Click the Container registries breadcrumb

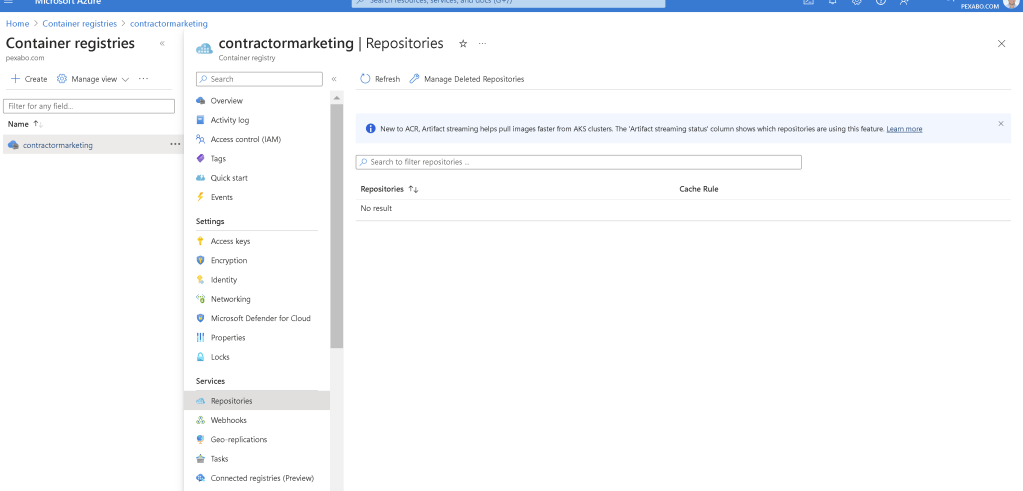pos(80,23)
